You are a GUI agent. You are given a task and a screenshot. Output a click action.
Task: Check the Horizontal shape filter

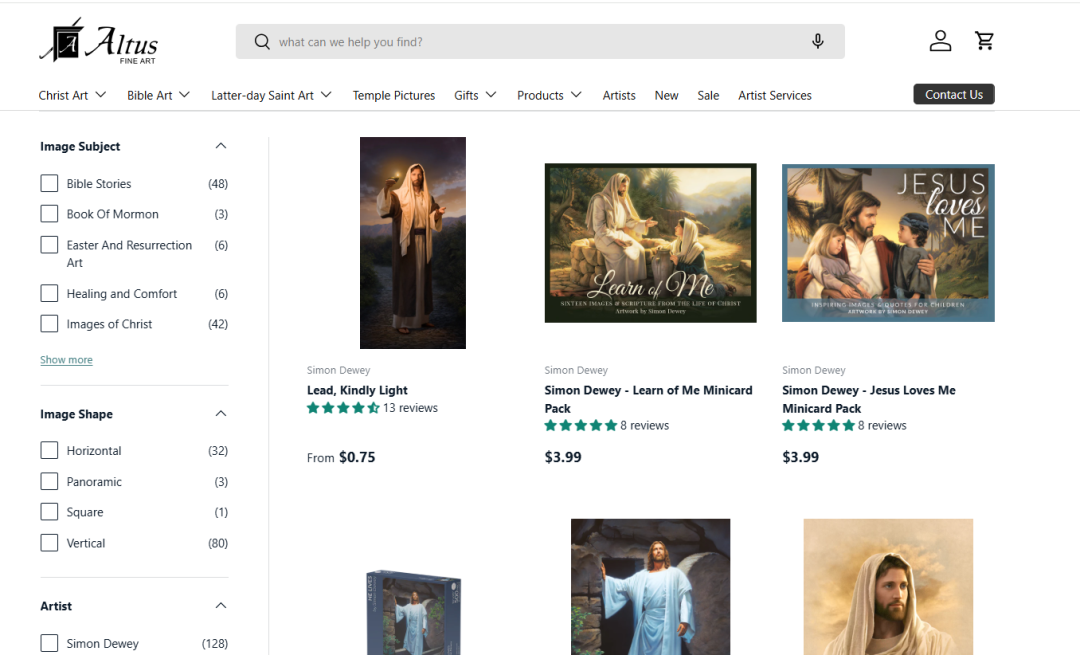coord(49,450)
